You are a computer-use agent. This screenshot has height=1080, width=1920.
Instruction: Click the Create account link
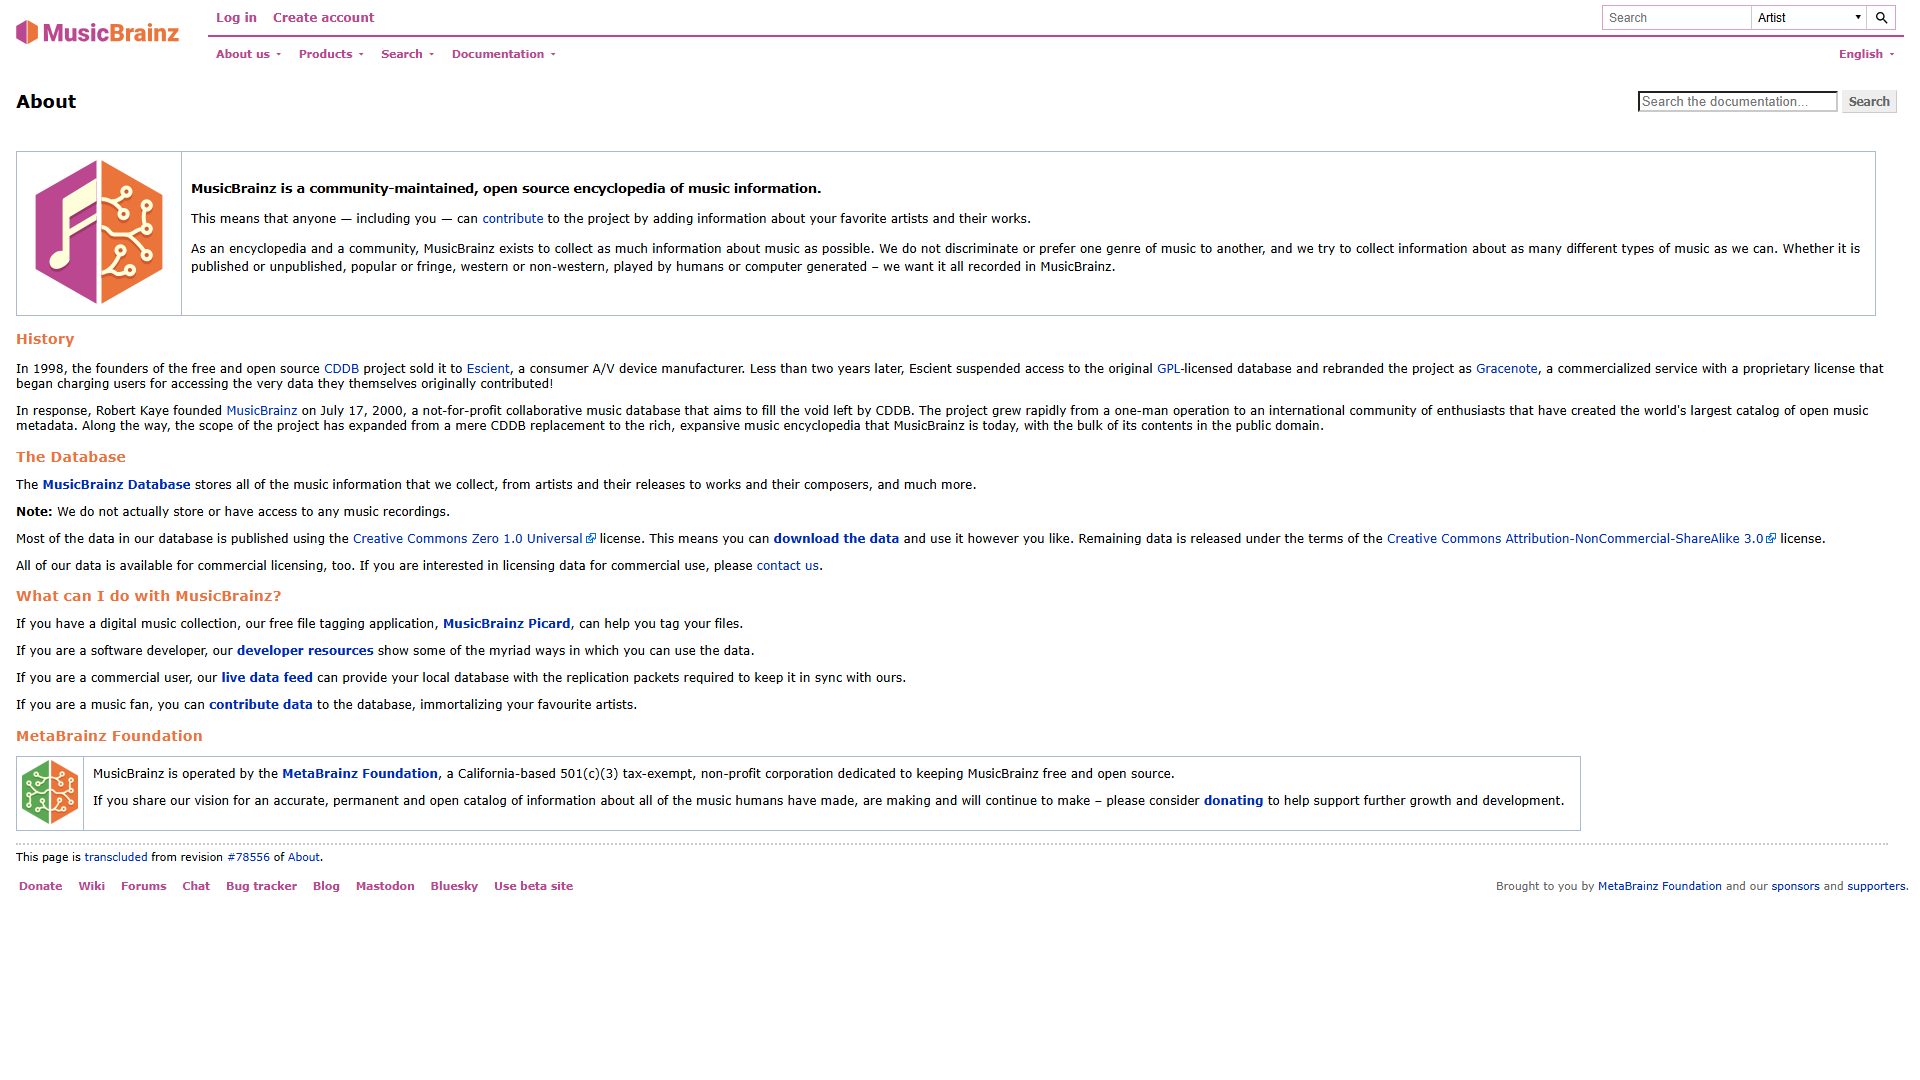pyautogui.click(x=323, y=18)
